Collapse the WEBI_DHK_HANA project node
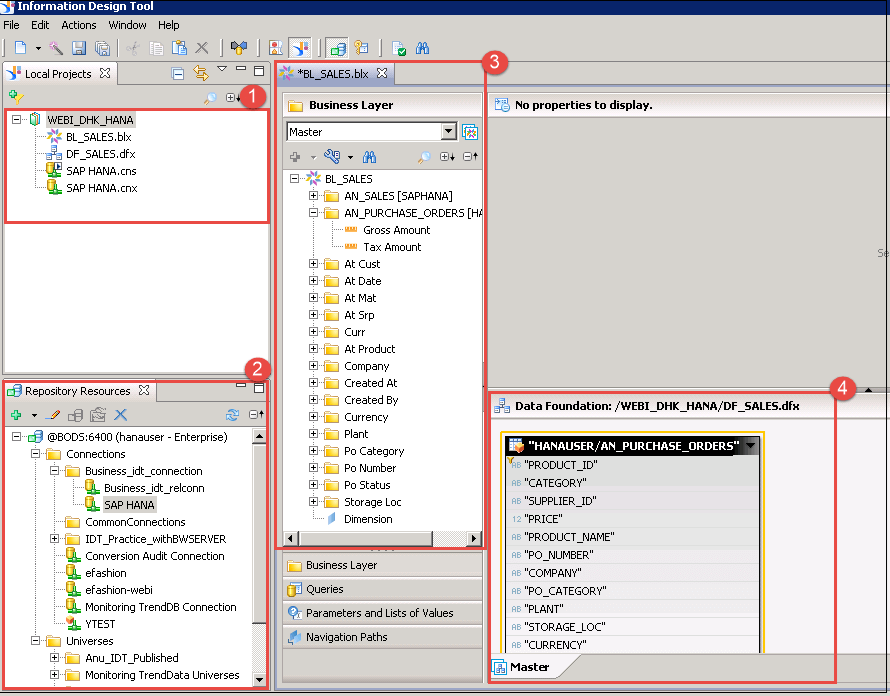 pos(17,120)
